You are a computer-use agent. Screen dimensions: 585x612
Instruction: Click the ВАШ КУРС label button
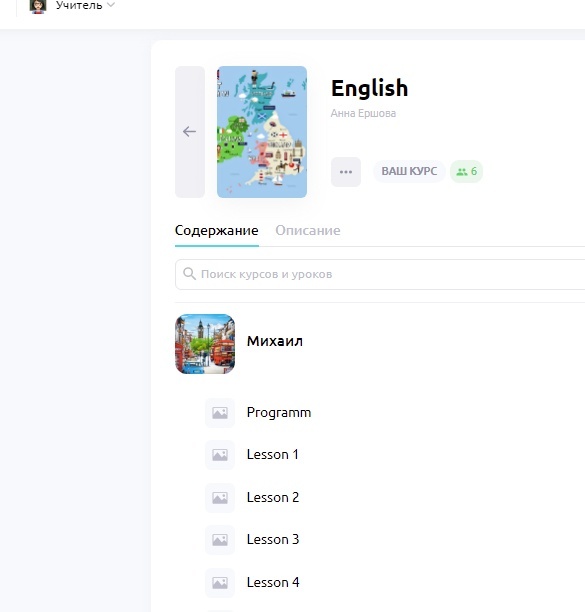point(409,171)
